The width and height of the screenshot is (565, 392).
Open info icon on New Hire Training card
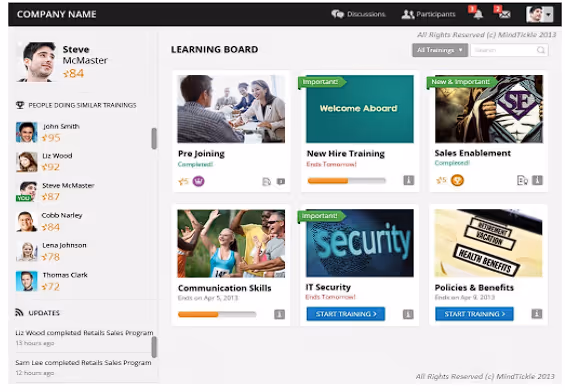[x=409, y=180]
